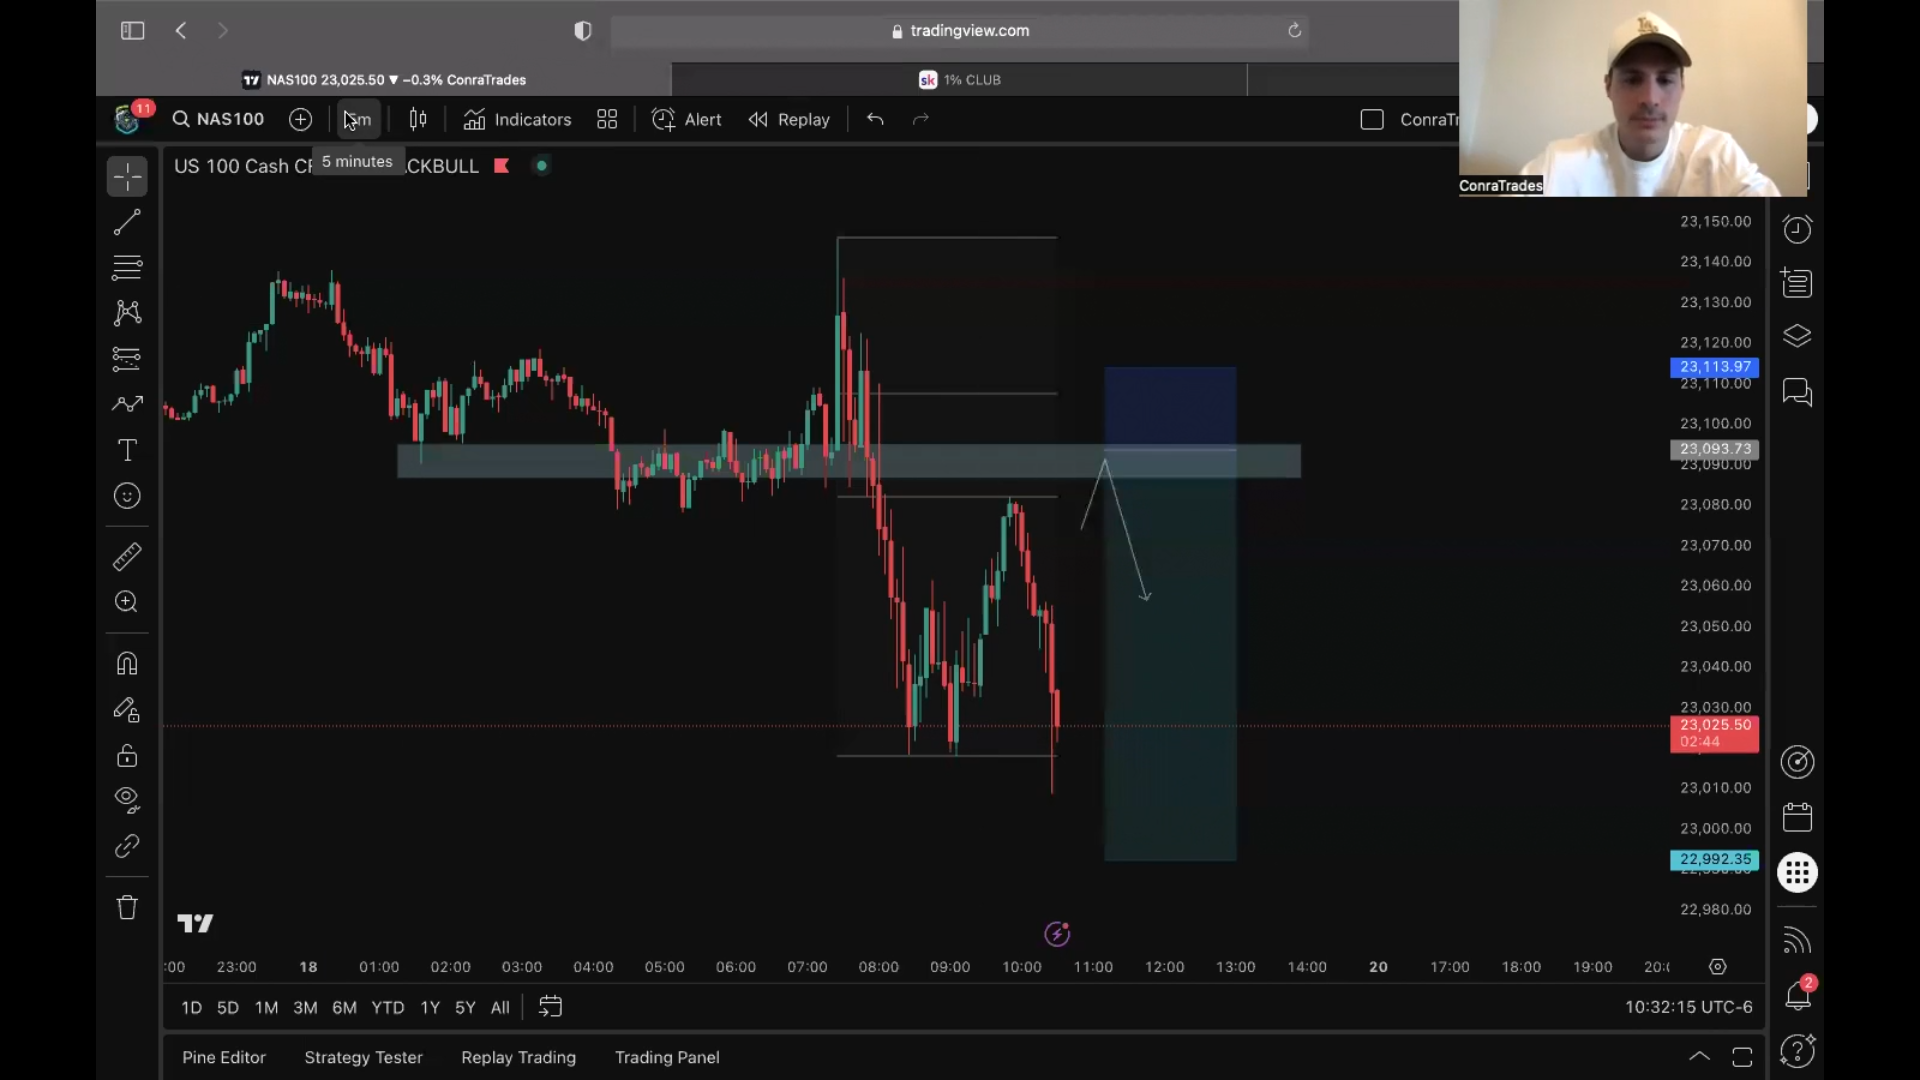This screenshot has width=1920, height=1080.
Task: Switch to the Strategy Tester tab
Action: point(363,1057)
